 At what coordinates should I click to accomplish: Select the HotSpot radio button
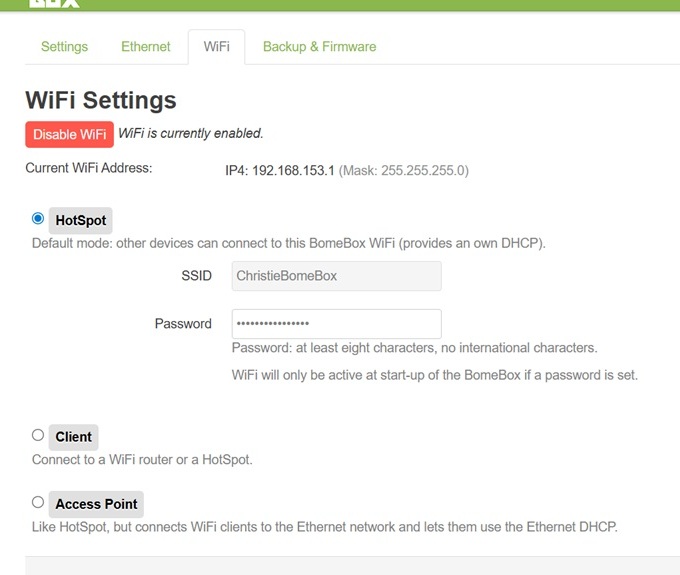38,218
